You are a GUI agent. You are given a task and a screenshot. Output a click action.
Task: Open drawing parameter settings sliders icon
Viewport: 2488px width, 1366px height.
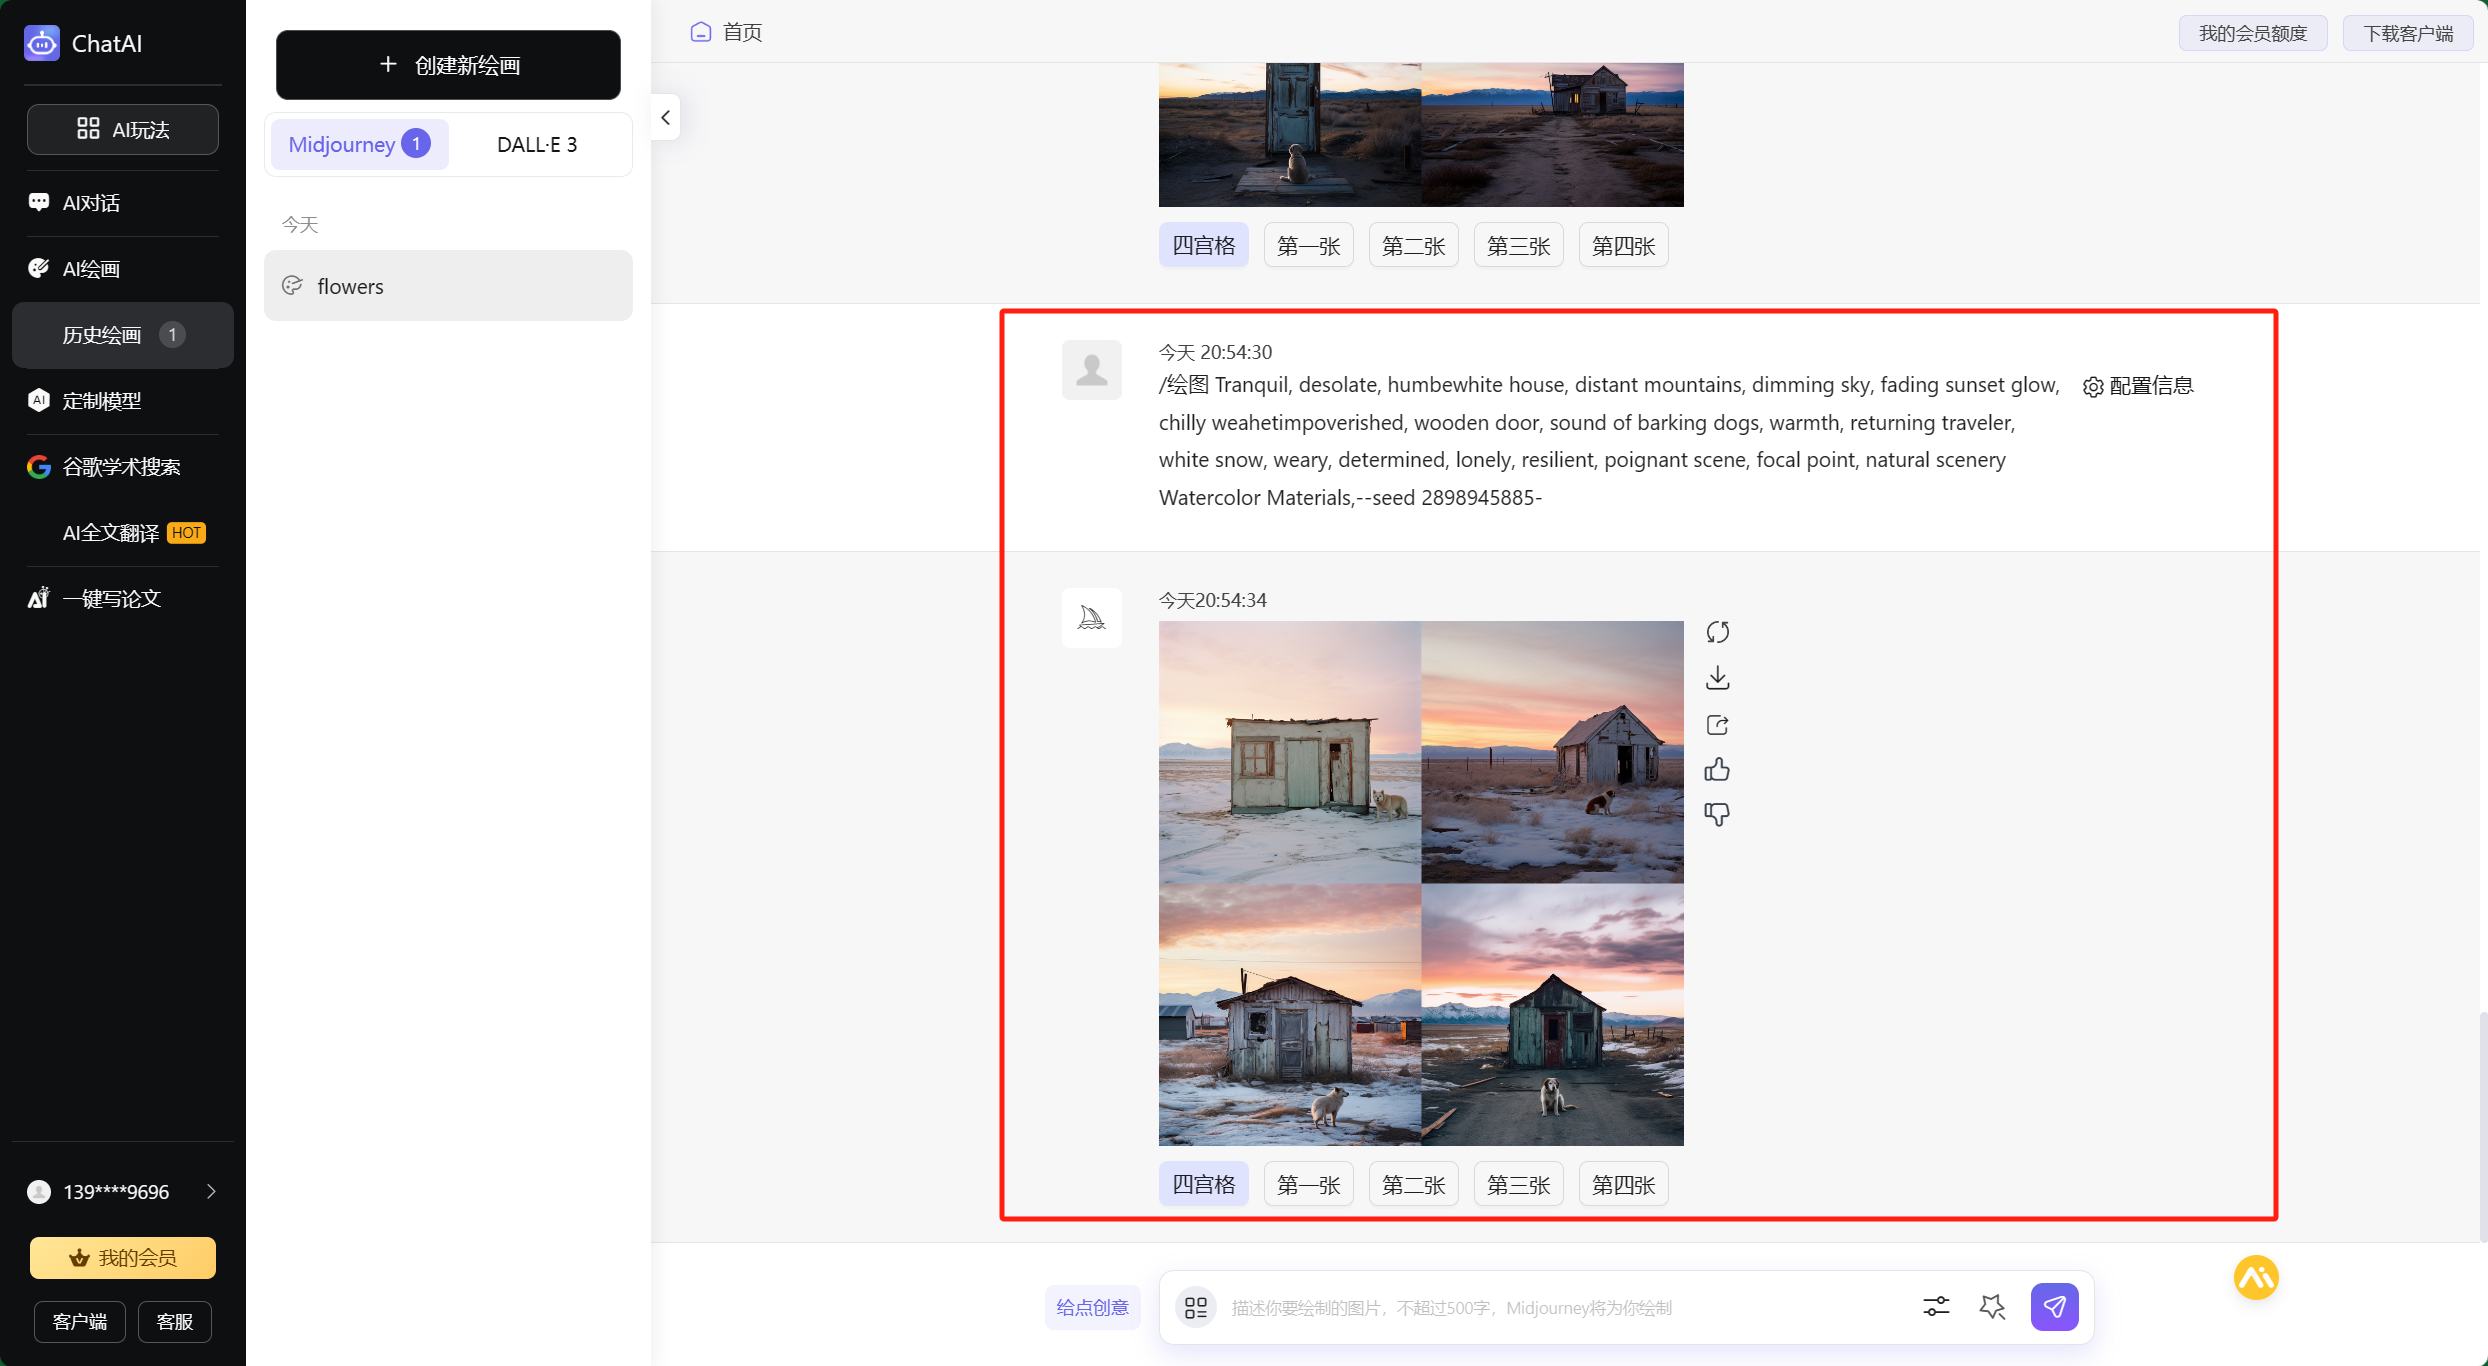click(x=1936, y=1306)
